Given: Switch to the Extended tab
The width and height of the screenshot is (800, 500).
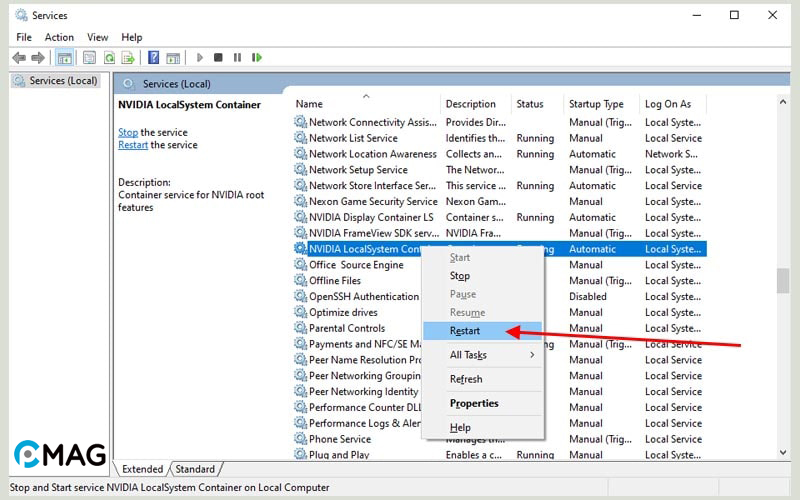Looking at the screenshot, I should pos(142,469).
